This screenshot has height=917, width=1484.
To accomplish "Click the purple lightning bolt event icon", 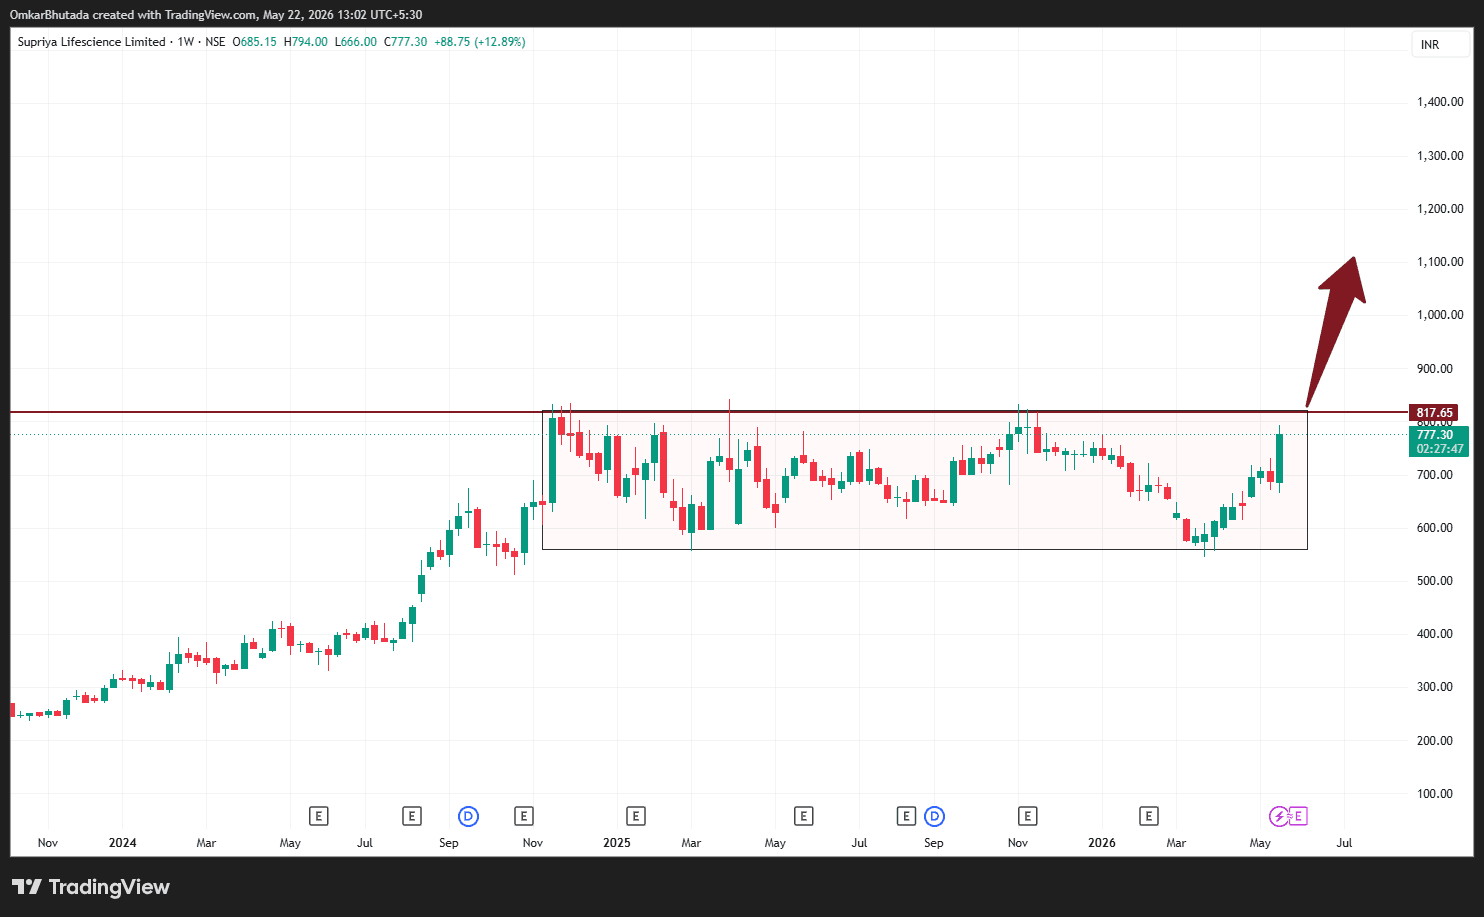I will (x=1279, y=817).
